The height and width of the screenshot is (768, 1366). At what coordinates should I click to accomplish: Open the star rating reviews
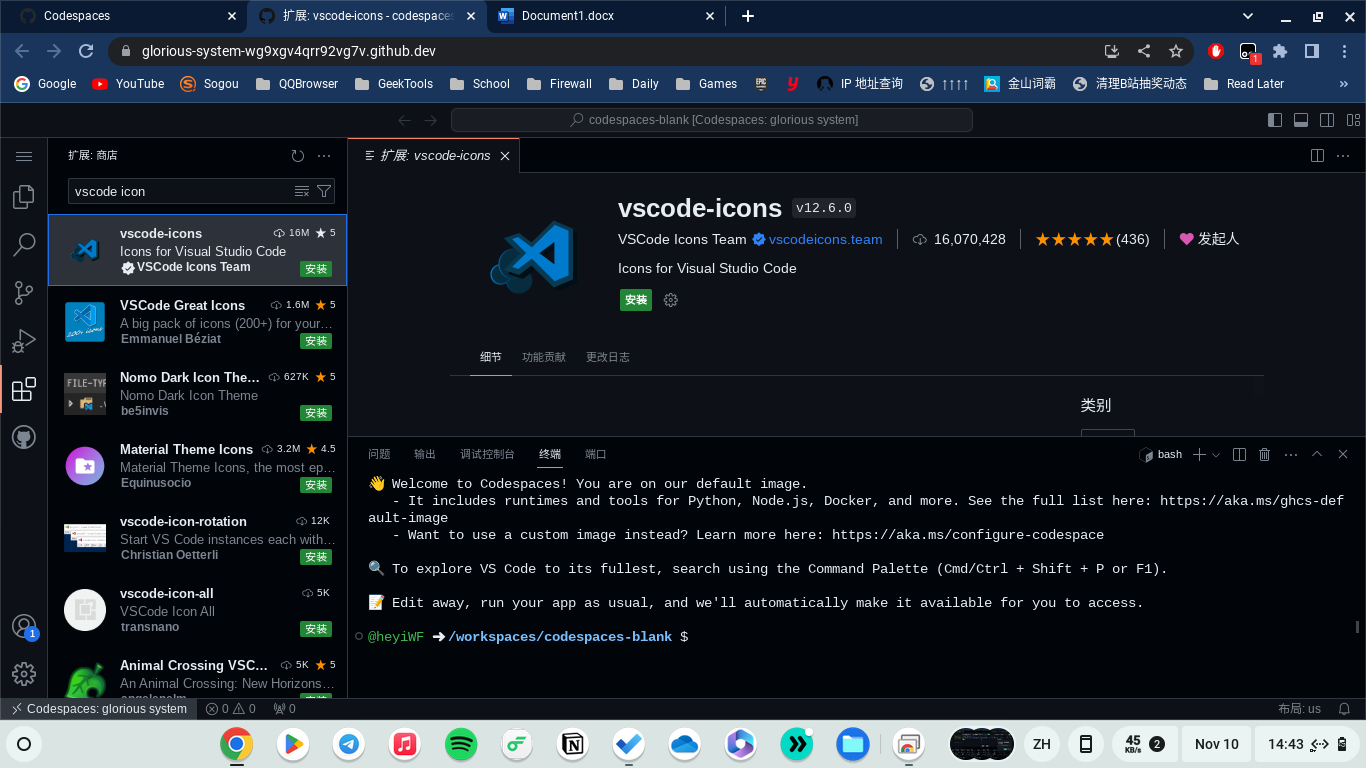tap(1092, 239)
